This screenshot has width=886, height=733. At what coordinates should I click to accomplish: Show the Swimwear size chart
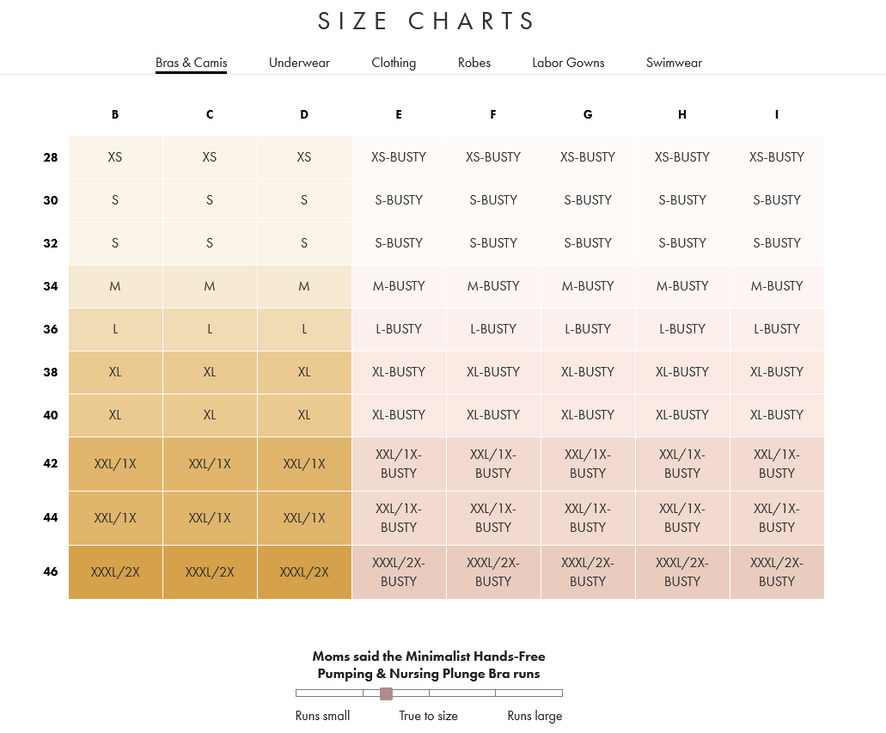[x=674, y=62]
